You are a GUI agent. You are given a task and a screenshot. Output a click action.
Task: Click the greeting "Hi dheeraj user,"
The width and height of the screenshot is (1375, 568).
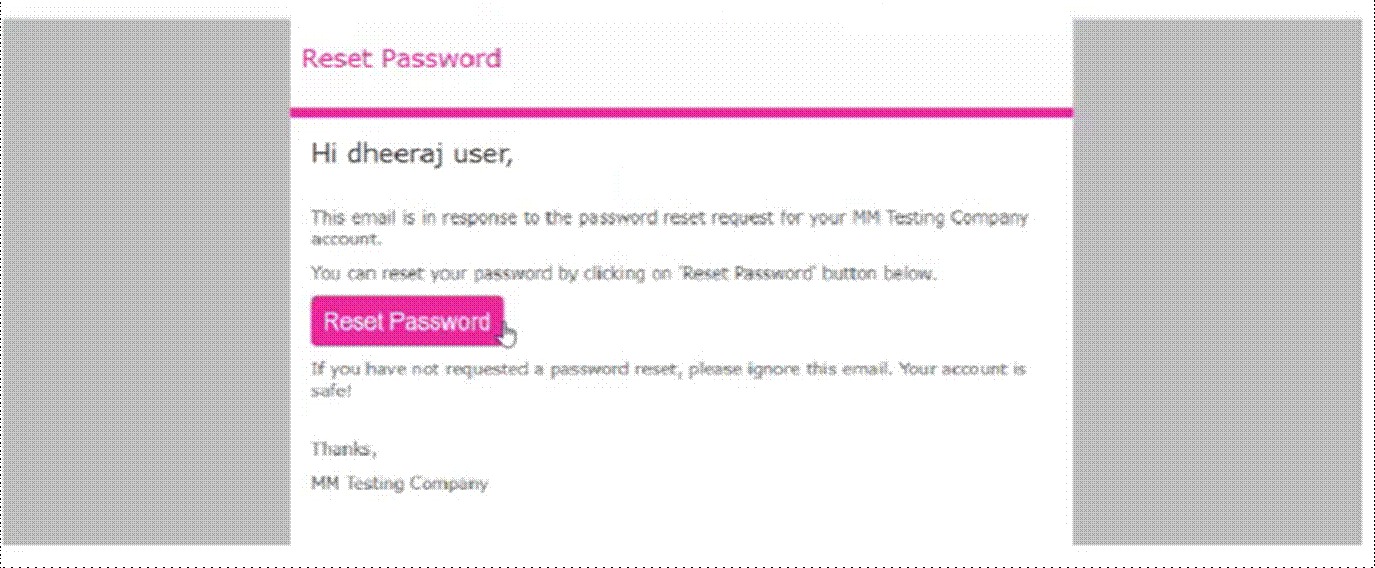click(x=411, y=153)
